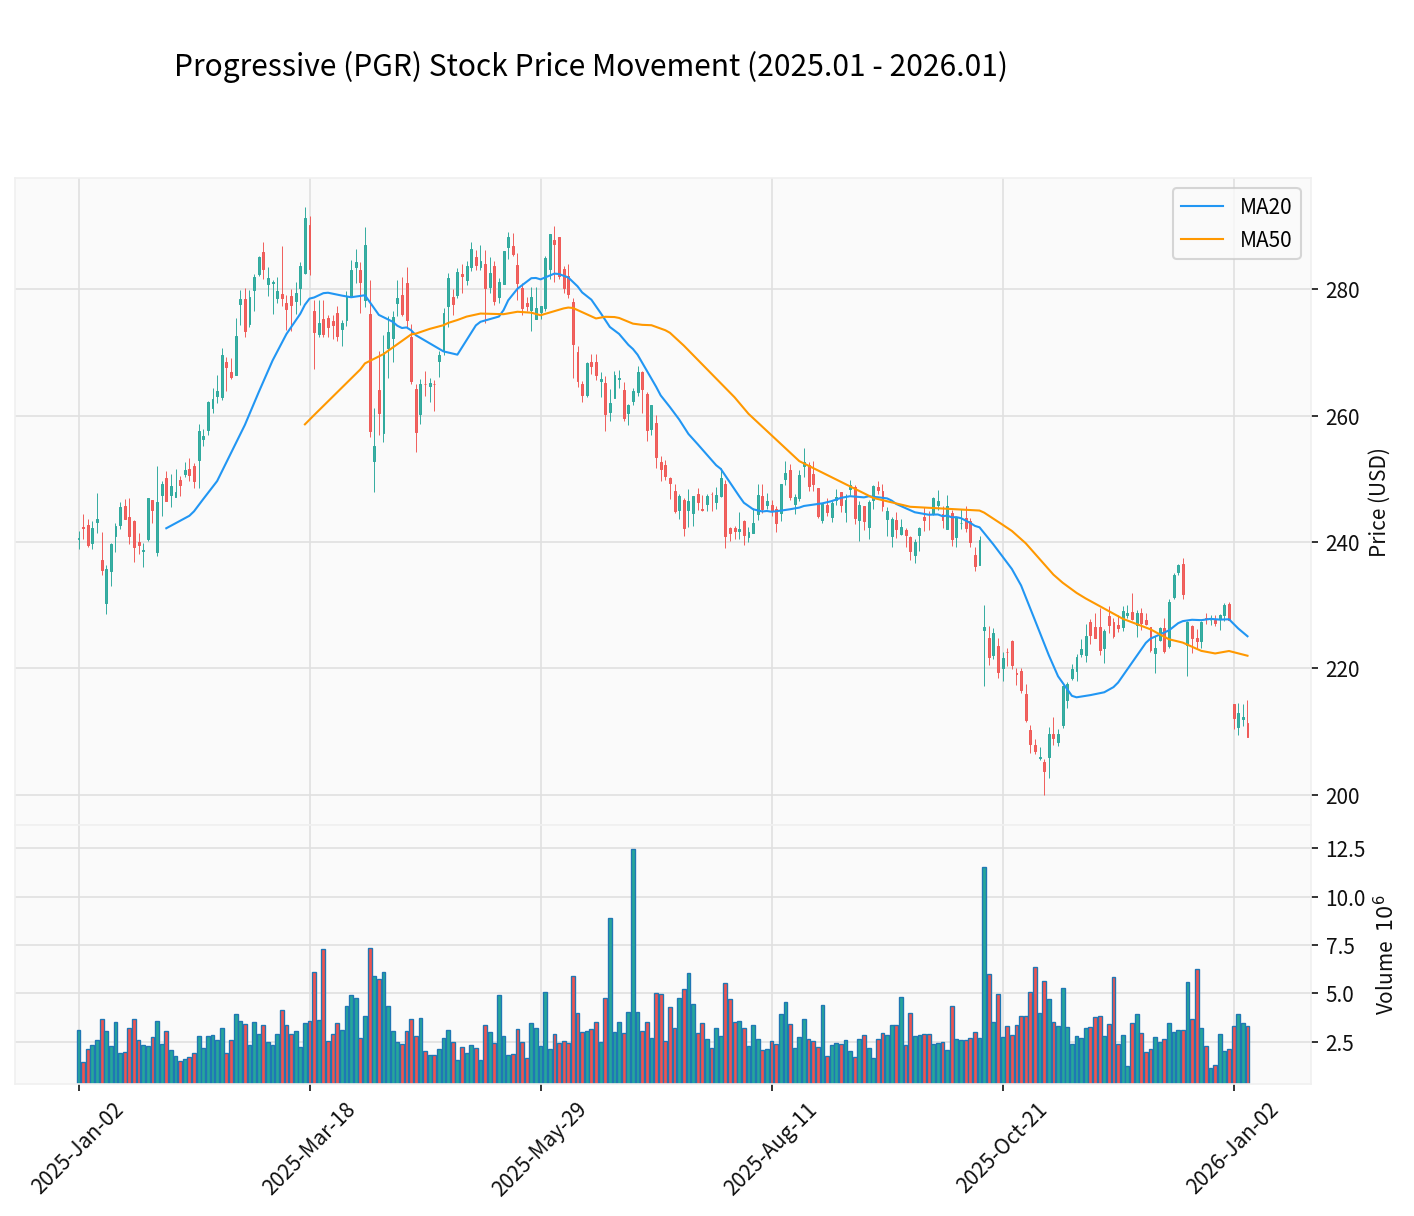
Task: Click the chart title text
Action: pyautogui.click(x=590, y=66)
